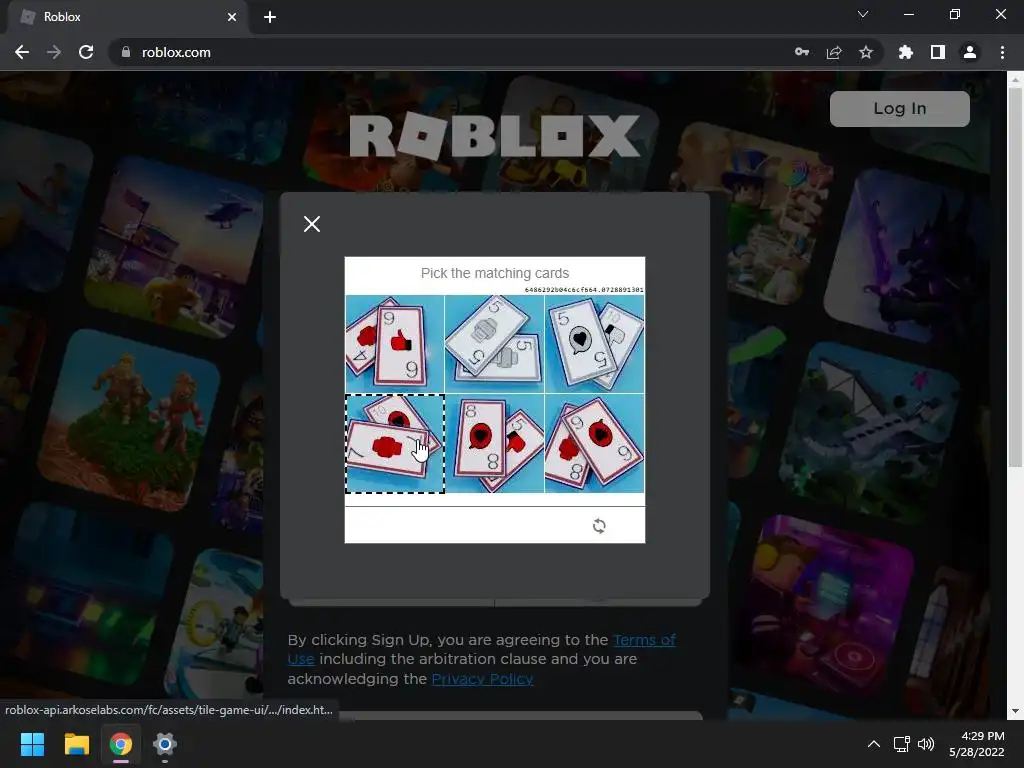Viewport: 1024px width, 768px height.
Task: Pick the grey cards tile showing 5s
Action: coord(494,344)
